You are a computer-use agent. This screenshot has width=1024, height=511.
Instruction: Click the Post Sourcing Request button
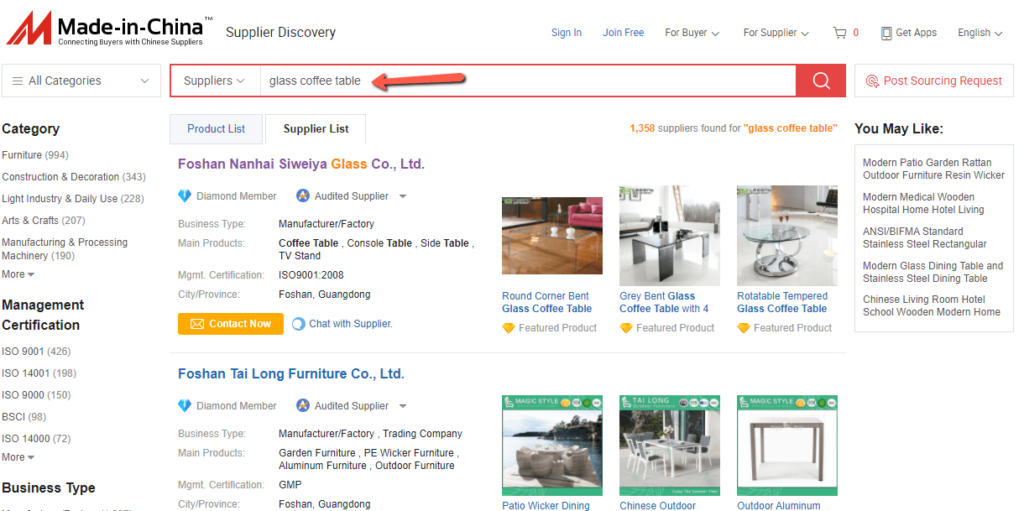pyautogui.click(x=934, y=81)
